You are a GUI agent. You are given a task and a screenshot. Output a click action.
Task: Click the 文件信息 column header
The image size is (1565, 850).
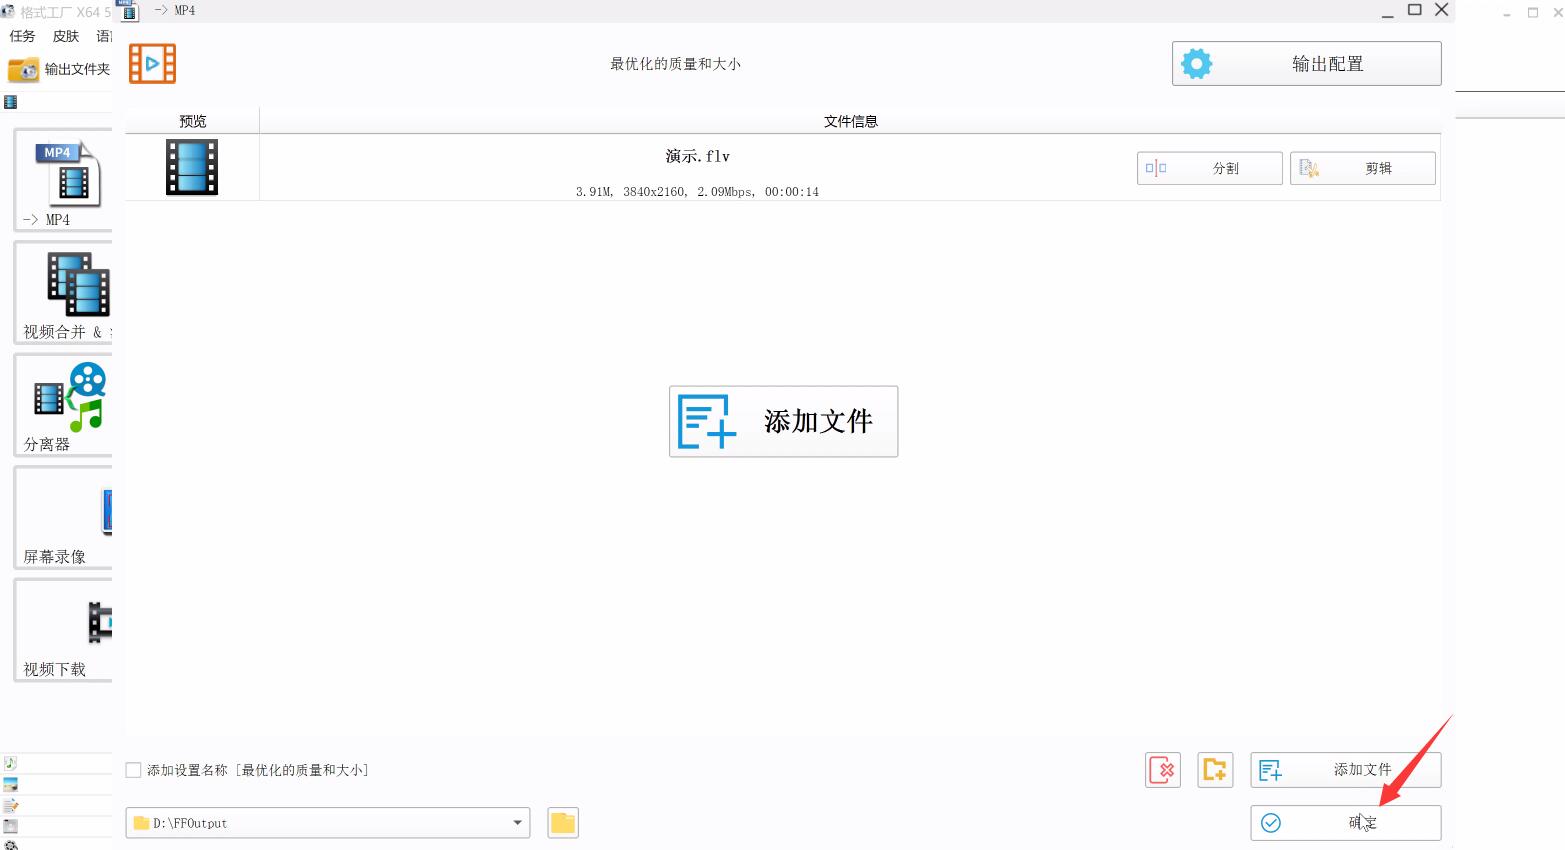coord(850,121)
